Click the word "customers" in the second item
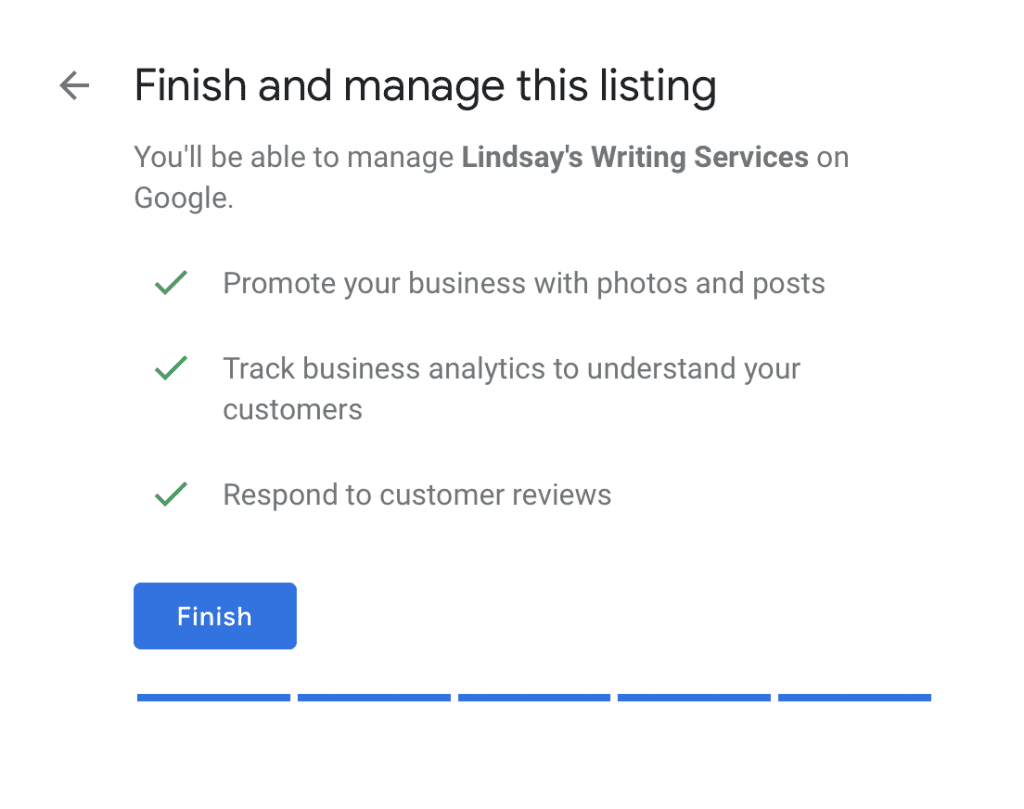The width and height of the screenshot is (1024, 809). tap(292, 409)
